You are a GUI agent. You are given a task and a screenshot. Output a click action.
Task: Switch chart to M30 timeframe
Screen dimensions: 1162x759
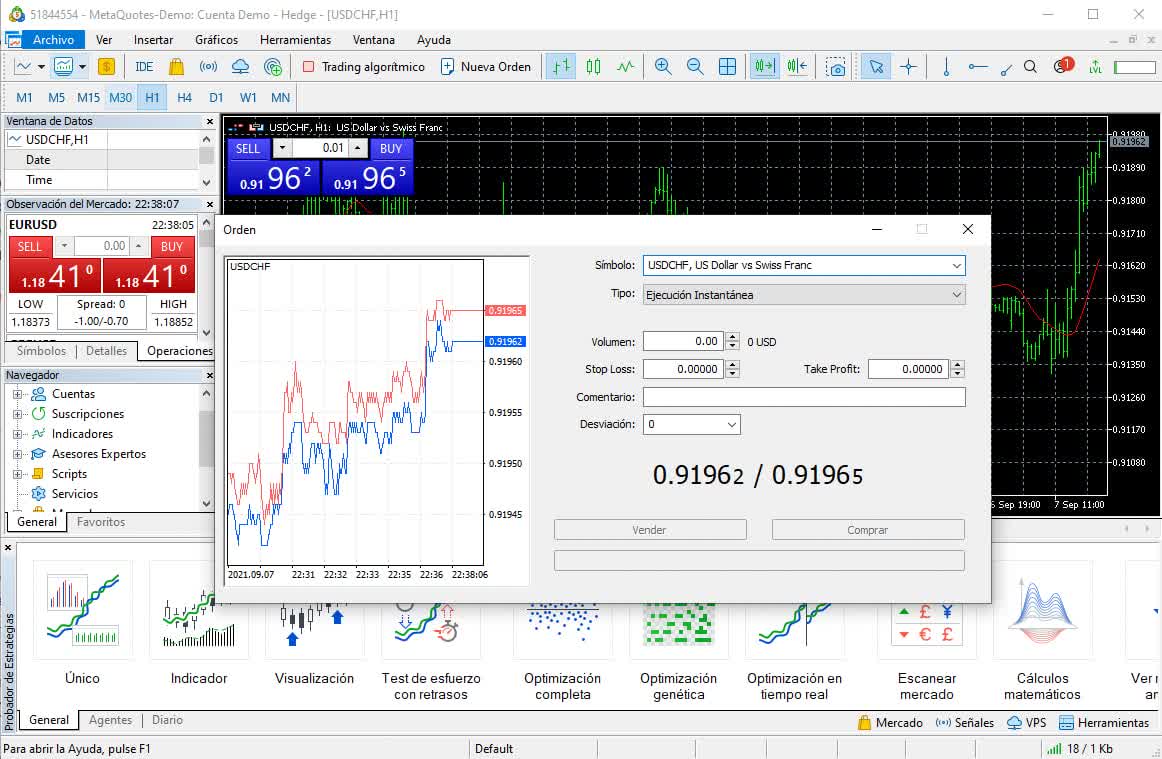click(x=120, y=97)
